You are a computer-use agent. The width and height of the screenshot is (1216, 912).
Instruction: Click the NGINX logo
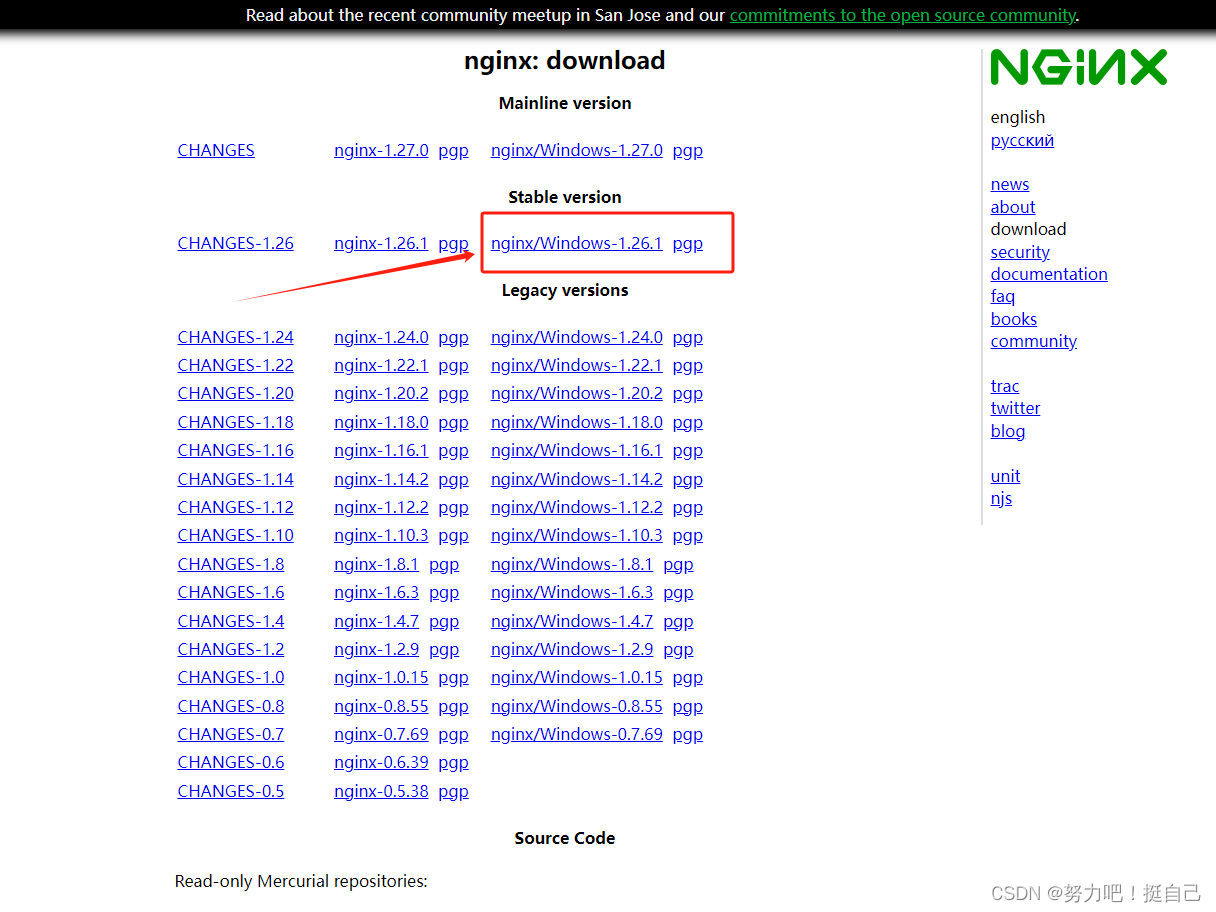point(1079,68)
